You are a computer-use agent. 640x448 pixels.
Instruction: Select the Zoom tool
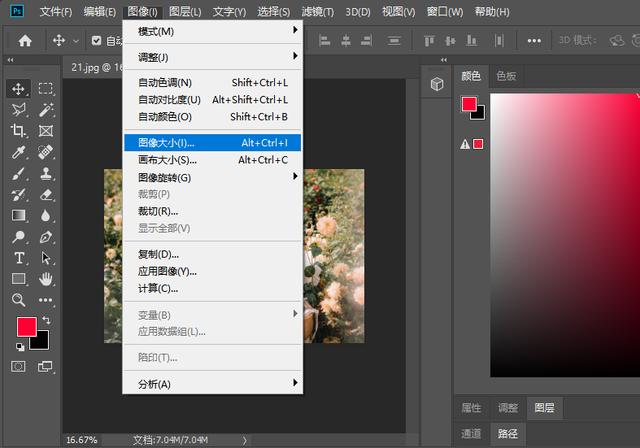(18, 300)
